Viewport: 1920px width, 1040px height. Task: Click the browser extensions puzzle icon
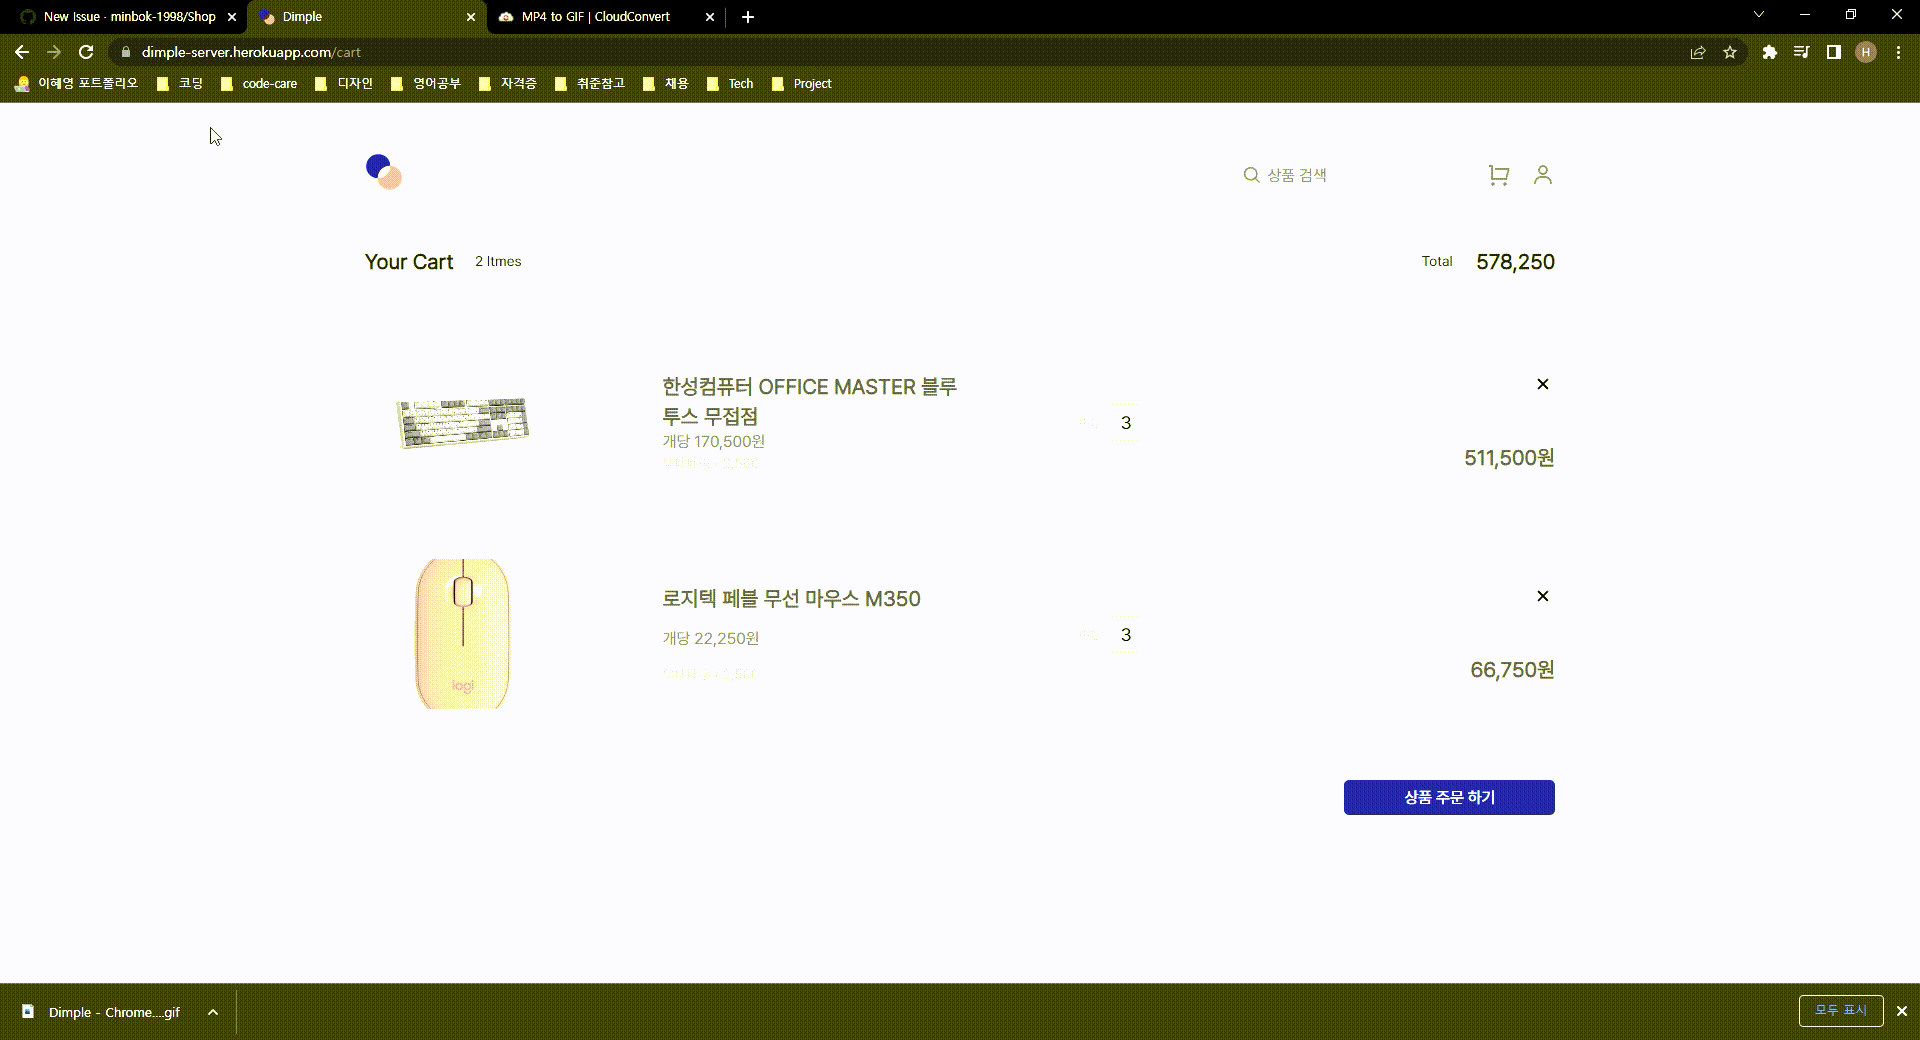pos(1769,52)
